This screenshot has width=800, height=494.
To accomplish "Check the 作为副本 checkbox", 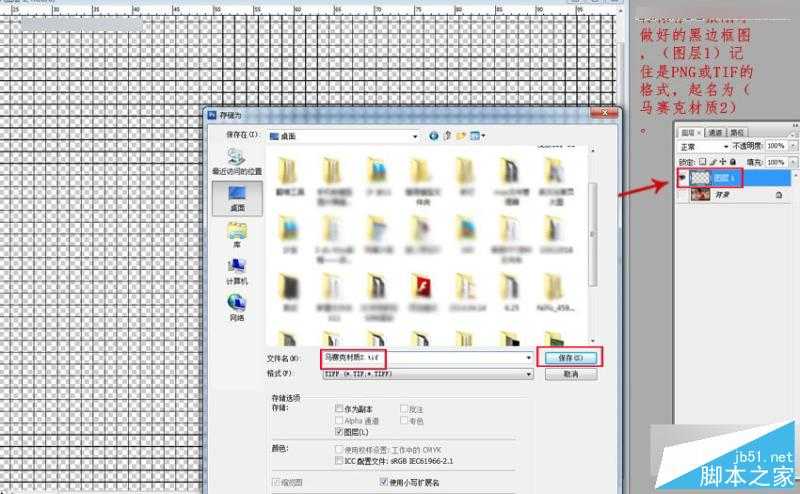I will (339, 408).
